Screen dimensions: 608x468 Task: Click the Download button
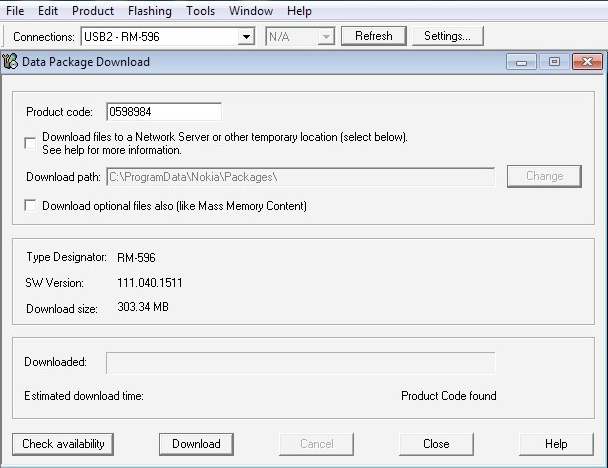(x=196, y=444)
